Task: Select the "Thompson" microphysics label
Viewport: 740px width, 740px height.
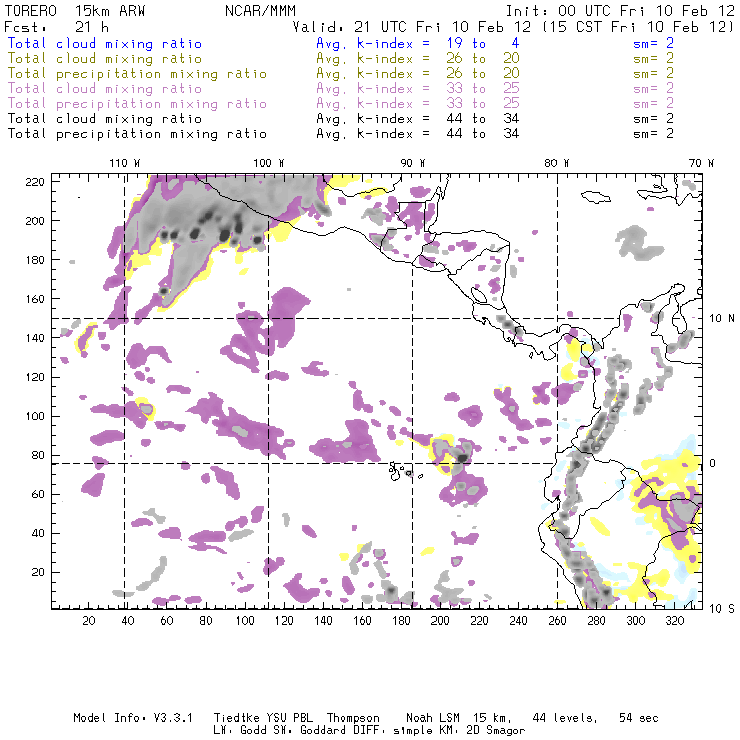Action: [353, 718]
